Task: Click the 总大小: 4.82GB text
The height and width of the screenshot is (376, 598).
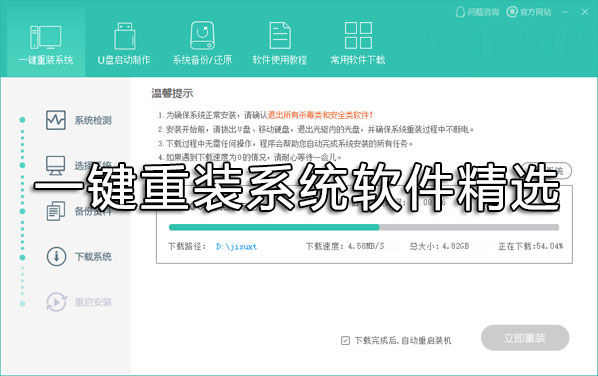Action: pos(439,246)
